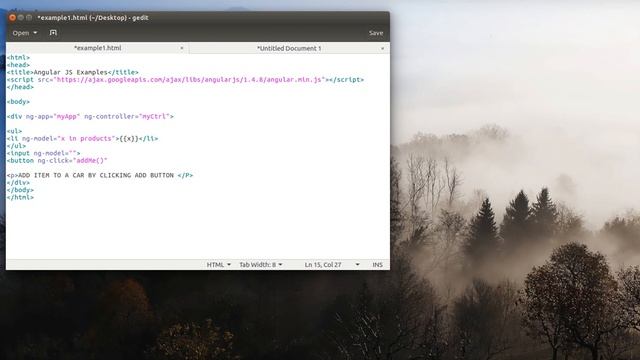640x360 pixels.
Task: Open the Open file dropdown arrow
Action: tap(35, 33)
